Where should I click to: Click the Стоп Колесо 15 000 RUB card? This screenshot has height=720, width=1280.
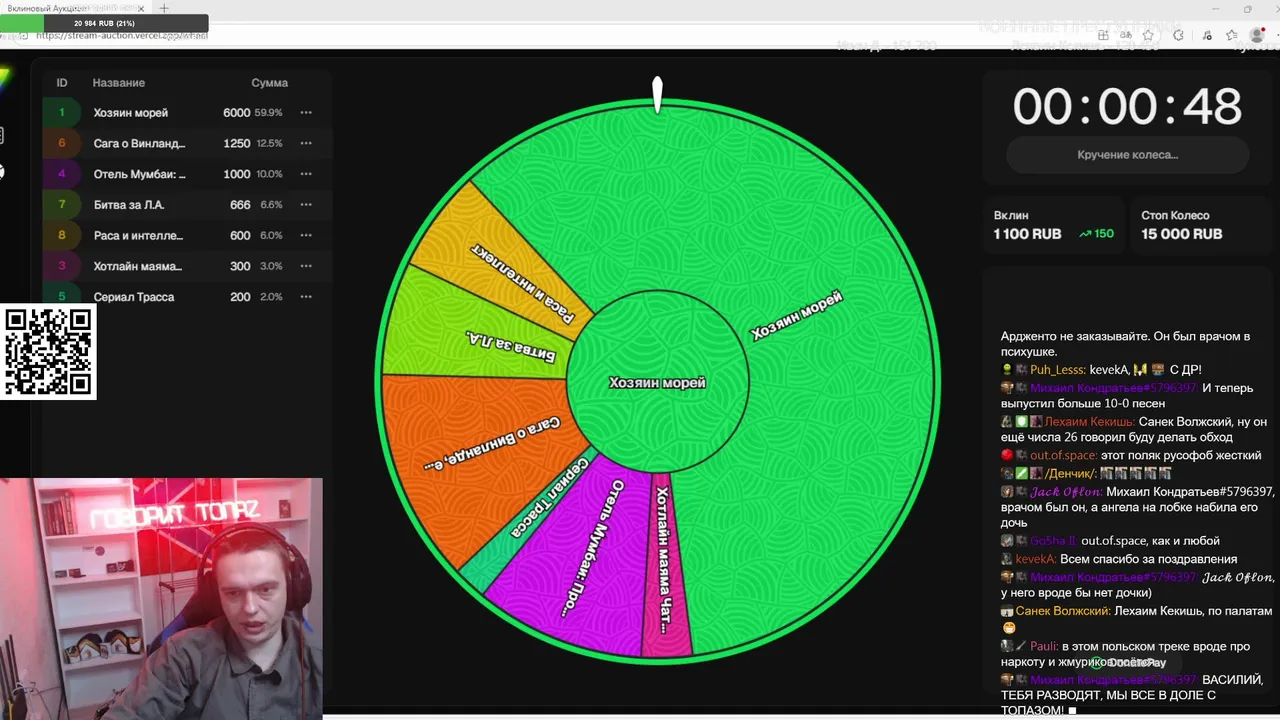1202,225
